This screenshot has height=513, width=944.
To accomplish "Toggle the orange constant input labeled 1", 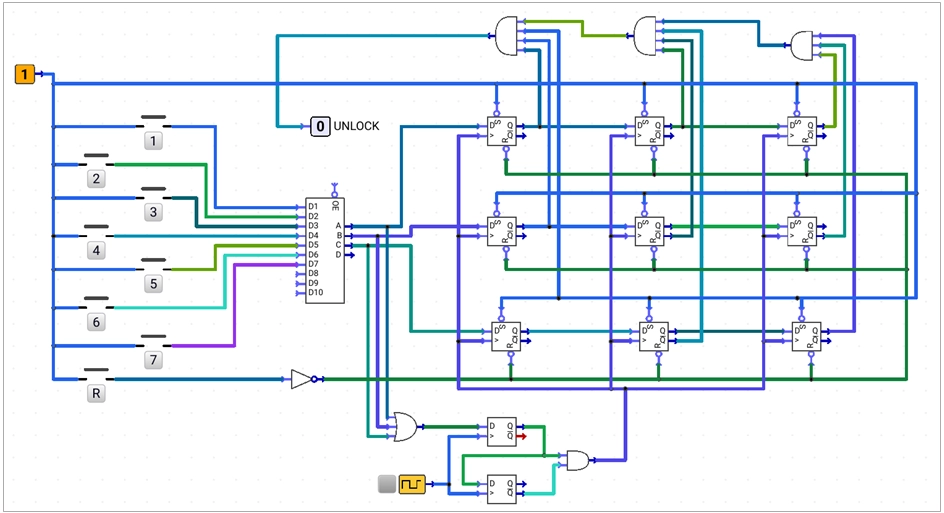I will 25,74.
